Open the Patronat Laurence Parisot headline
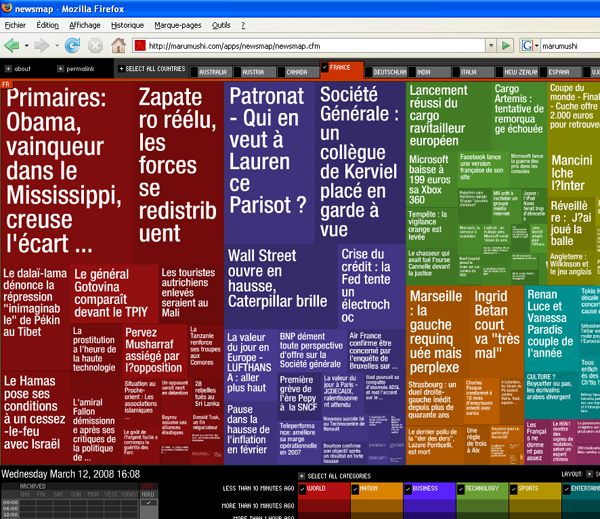Screen dimensions: 600x519 [x=267, y=150]
